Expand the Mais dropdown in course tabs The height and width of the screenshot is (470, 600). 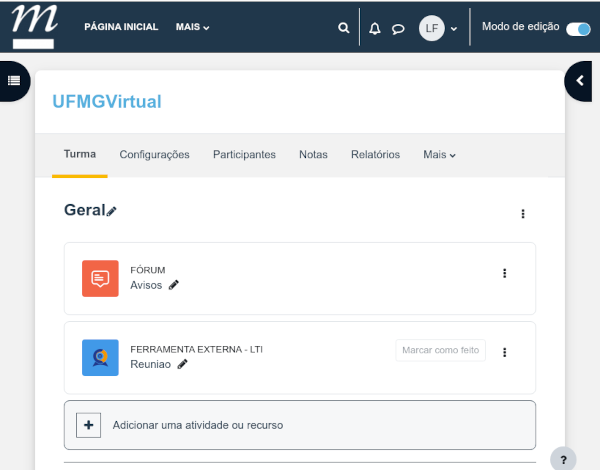pyautogui.click(x=439, y=155)
